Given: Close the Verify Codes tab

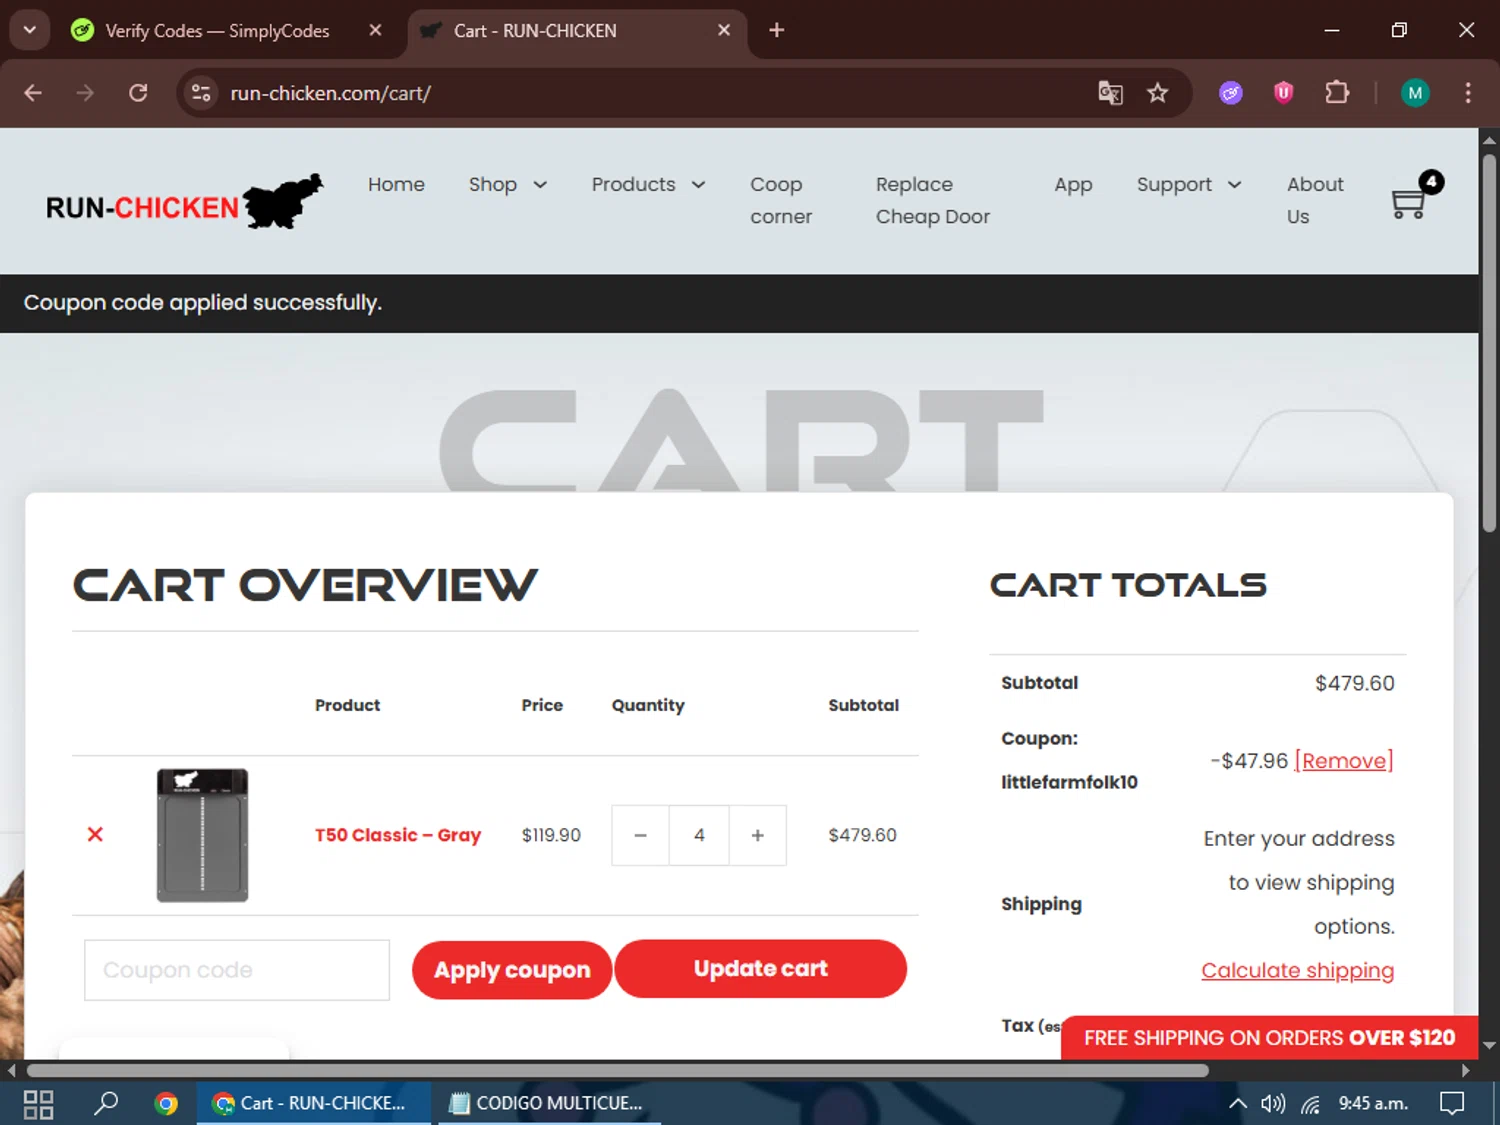Looking at the screenshot, I should 375,30.
